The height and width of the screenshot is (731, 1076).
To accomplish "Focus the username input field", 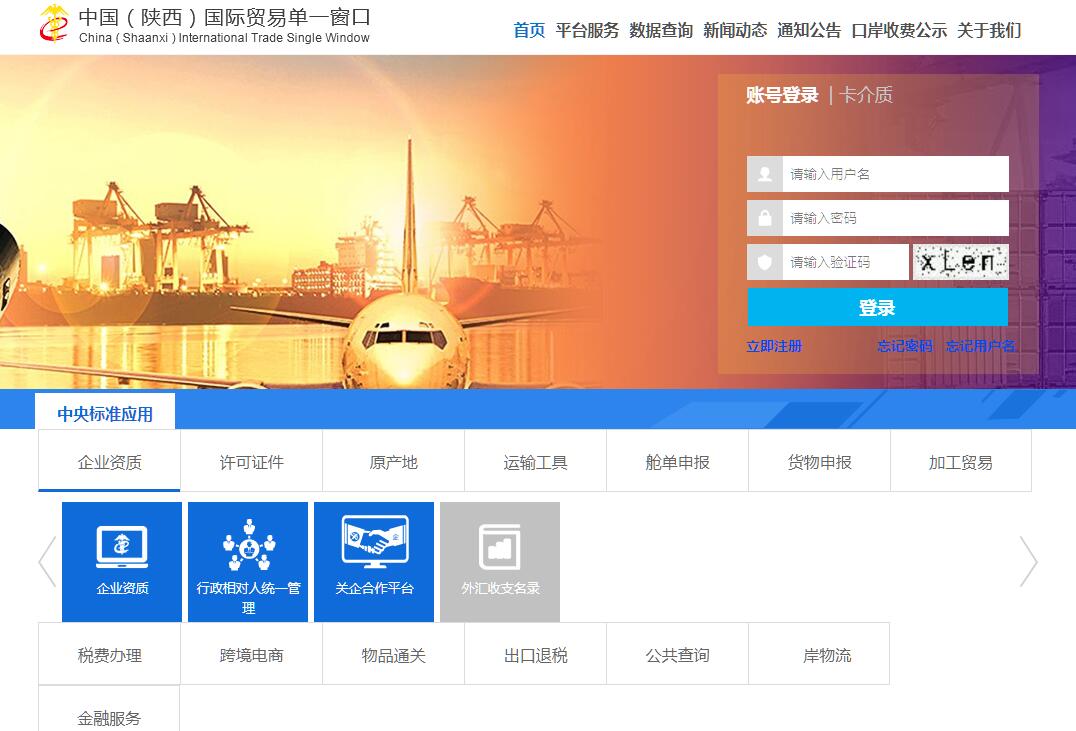I will click(x=895, y=174).
